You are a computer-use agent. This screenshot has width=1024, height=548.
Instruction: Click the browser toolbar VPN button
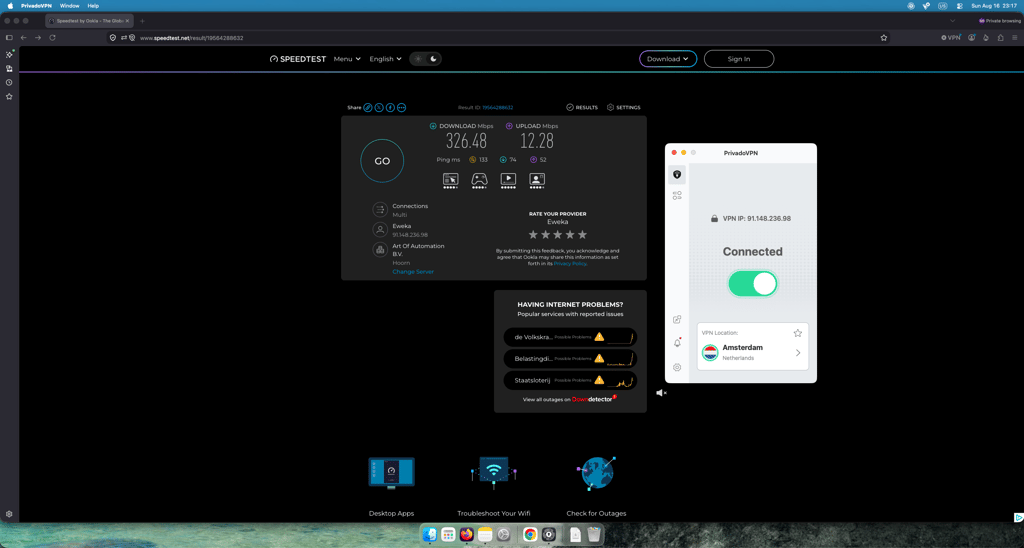point(951,38)
